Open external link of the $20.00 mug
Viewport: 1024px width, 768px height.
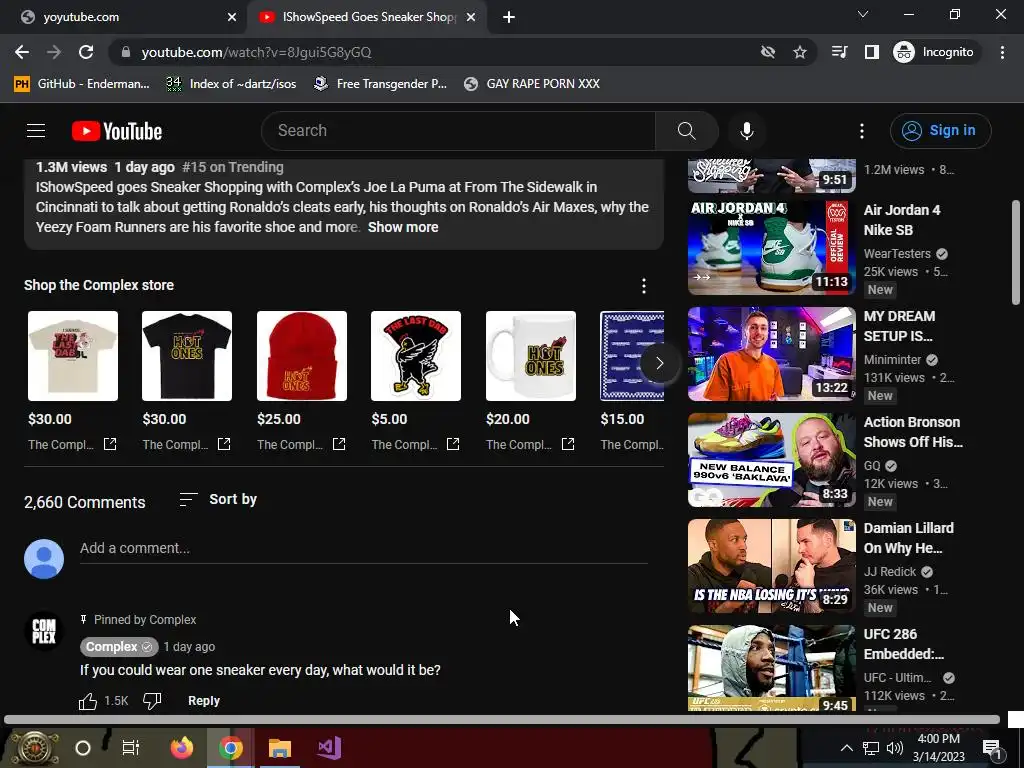pyautogui.click(x=568, y=444)
